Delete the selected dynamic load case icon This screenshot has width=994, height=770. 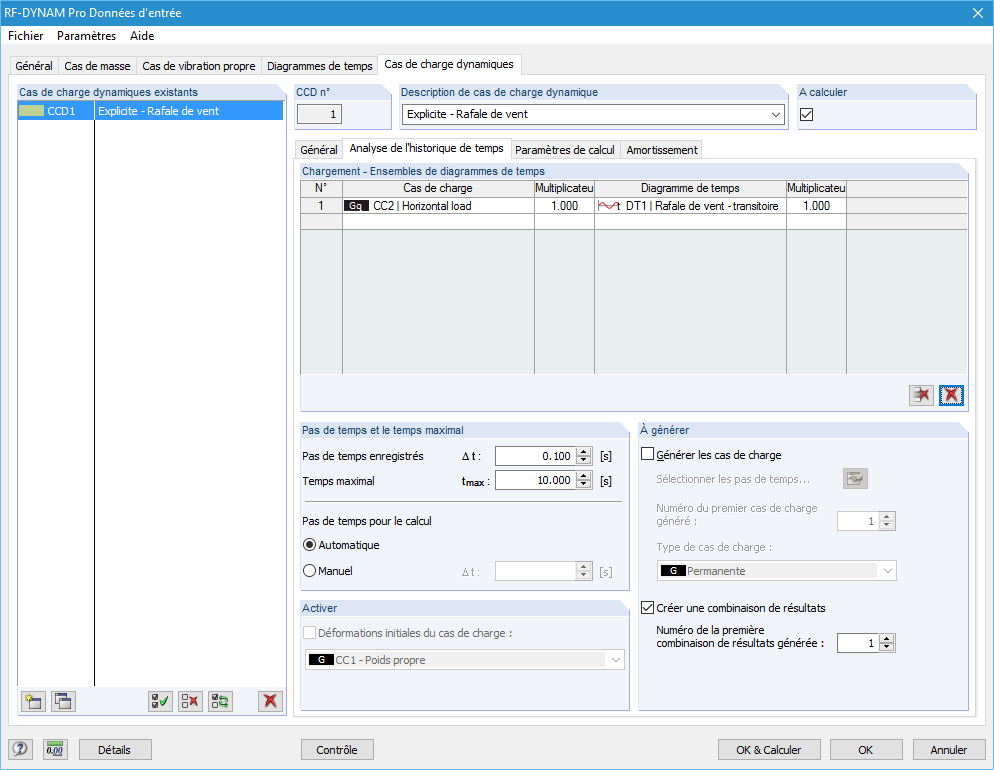click(x=270, y=701)
